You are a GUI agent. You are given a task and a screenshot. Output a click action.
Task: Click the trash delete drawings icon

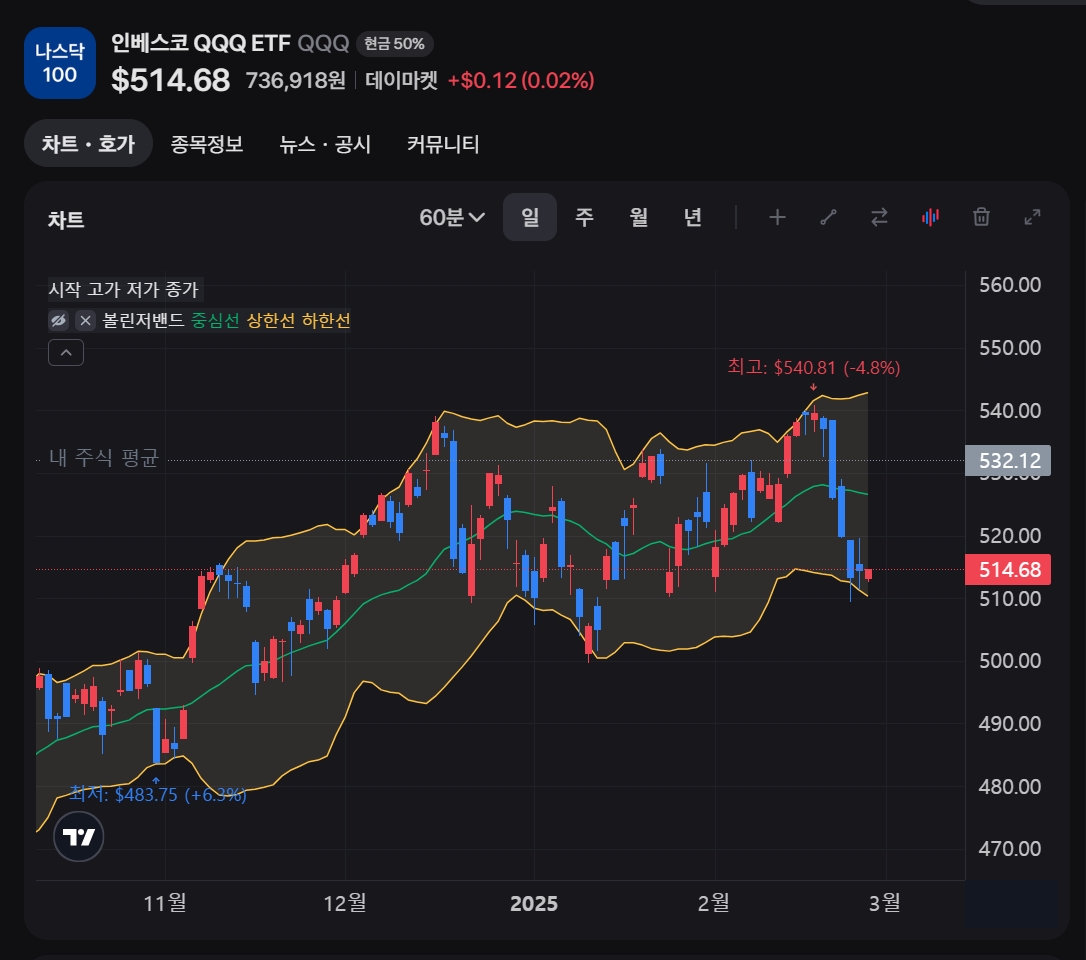981,217
